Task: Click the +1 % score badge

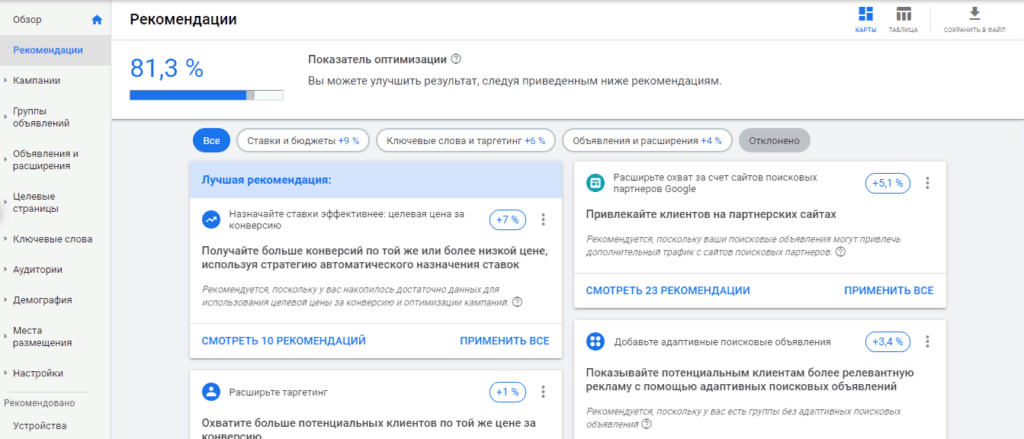Action: [x=508, y=392]
